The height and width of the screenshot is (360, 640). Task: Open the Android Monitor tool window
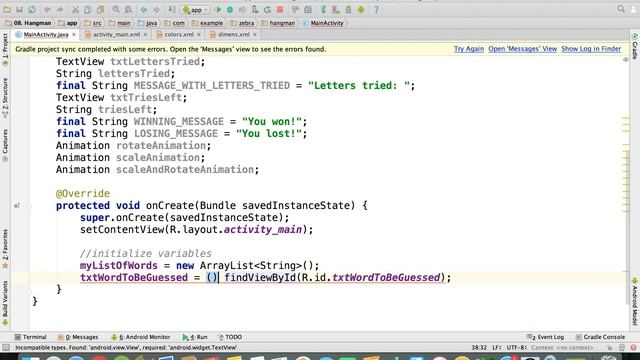pos(141,337)
